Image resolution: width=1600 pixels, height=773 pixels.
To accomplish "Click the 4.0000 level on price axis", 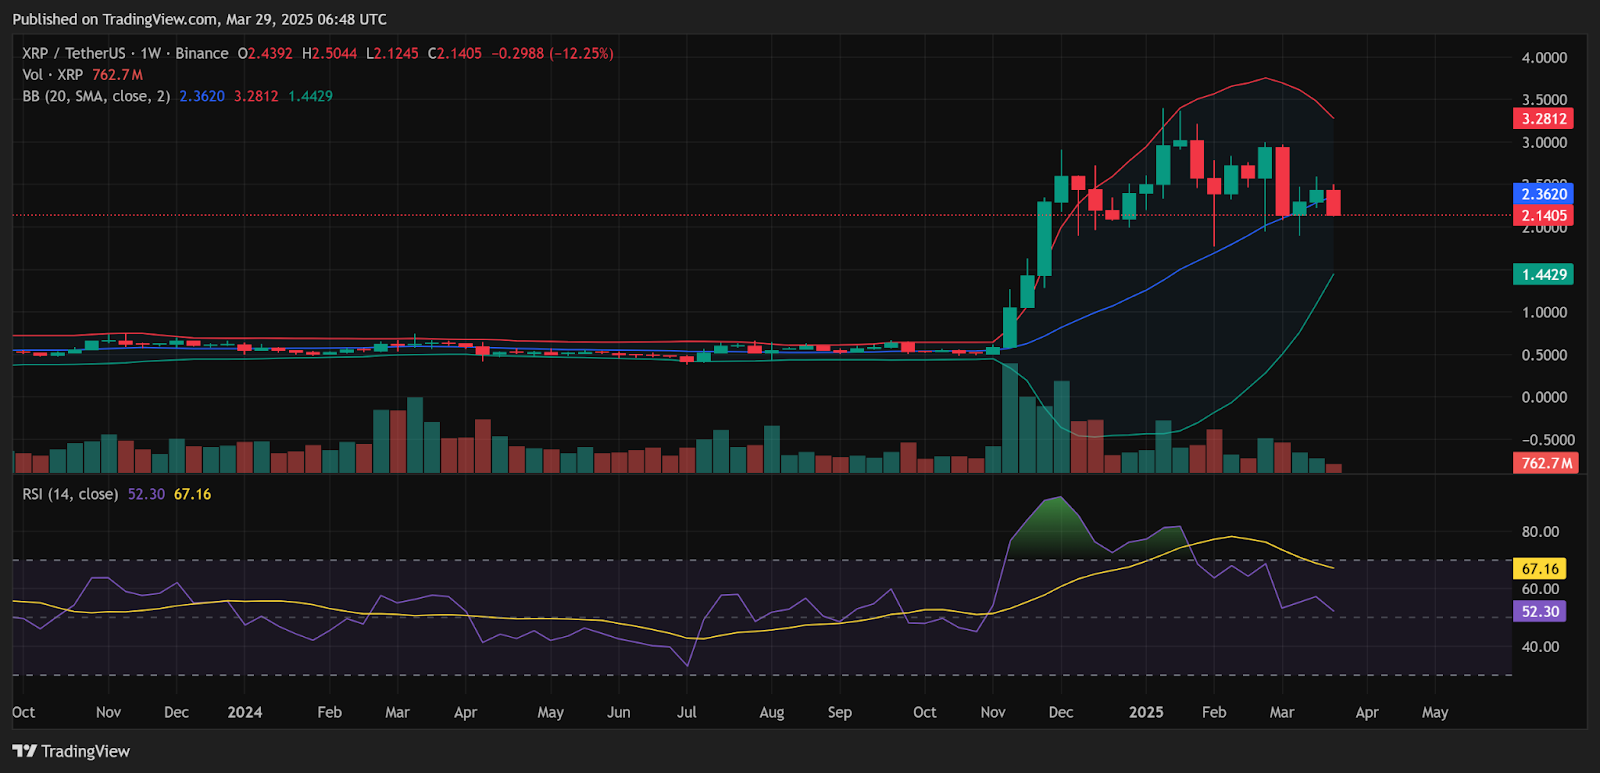I will coord(1543,58).
